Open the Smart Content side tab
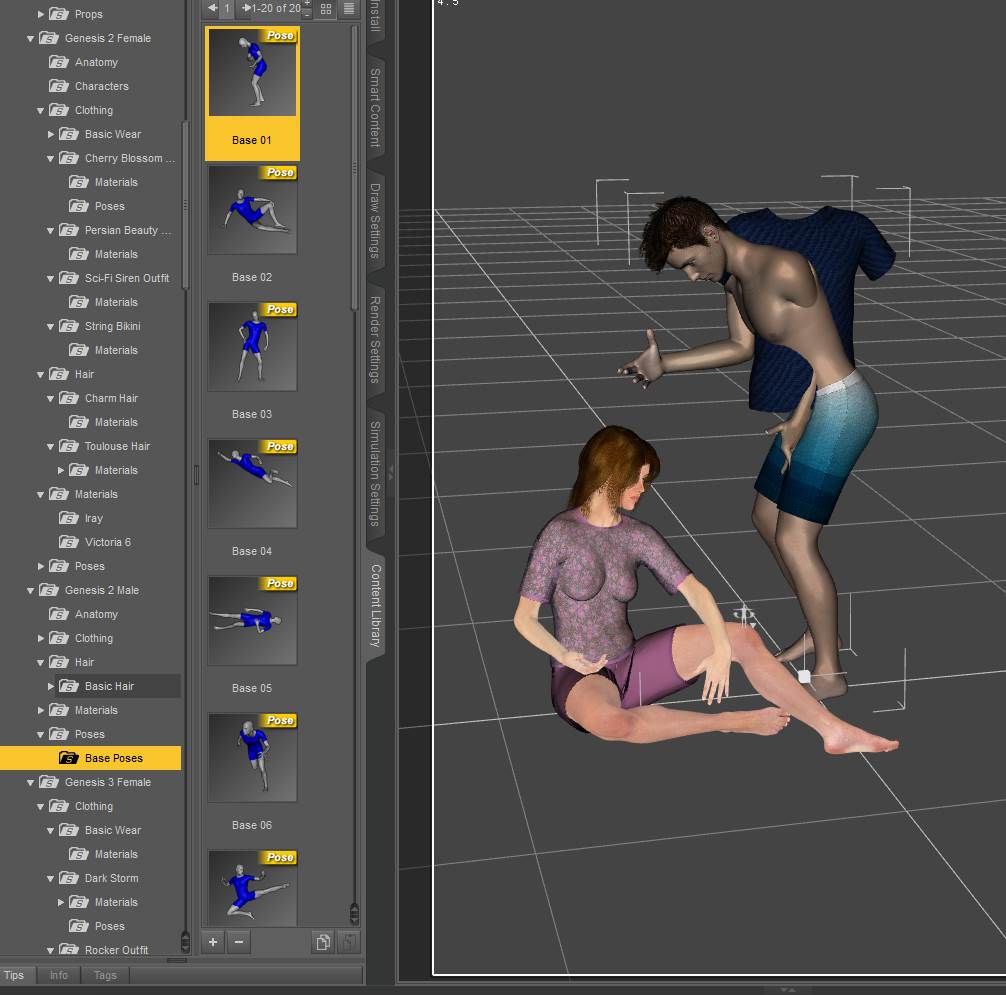Screen dimensions: 1006x995 pos(375,107)
